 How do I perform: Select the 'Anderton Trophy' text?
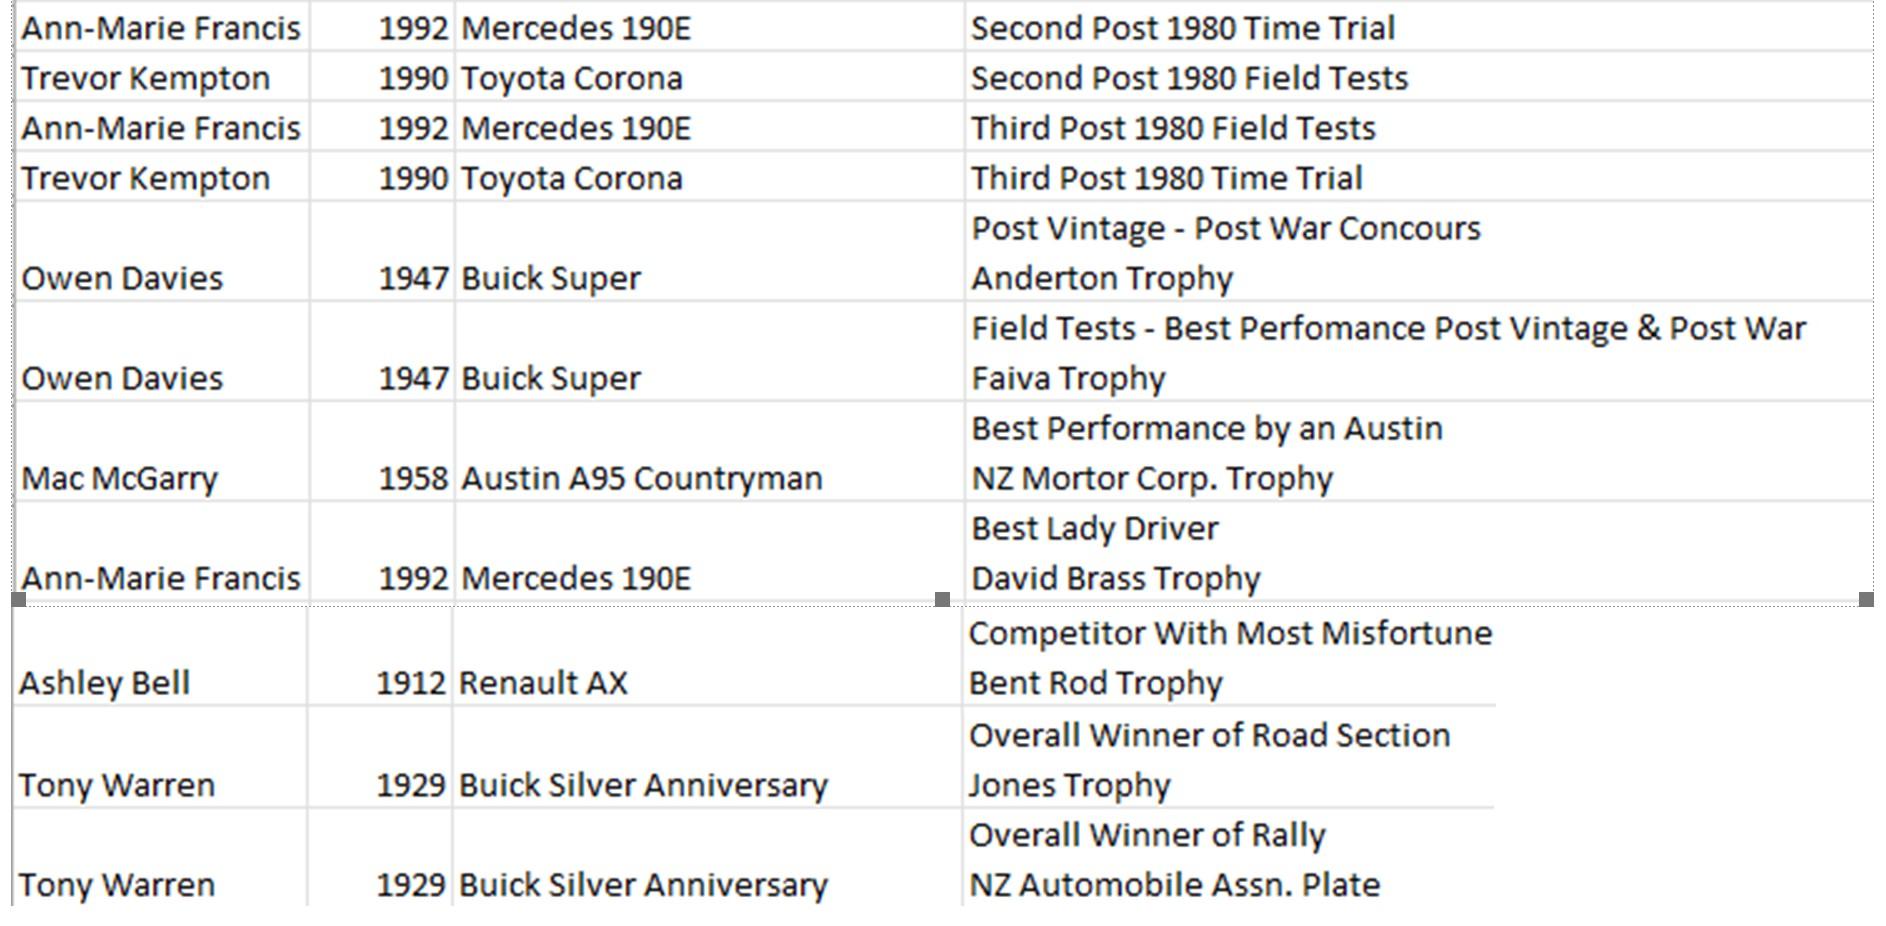point(1102,278)
